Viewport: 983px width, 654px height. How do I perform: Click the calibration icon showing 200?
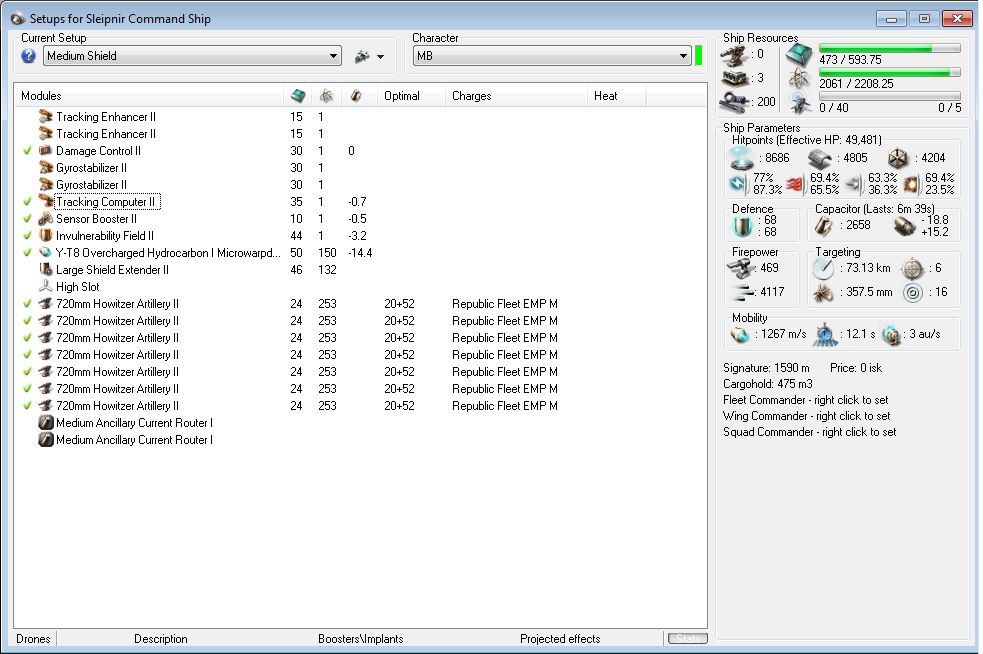[734, 101]
